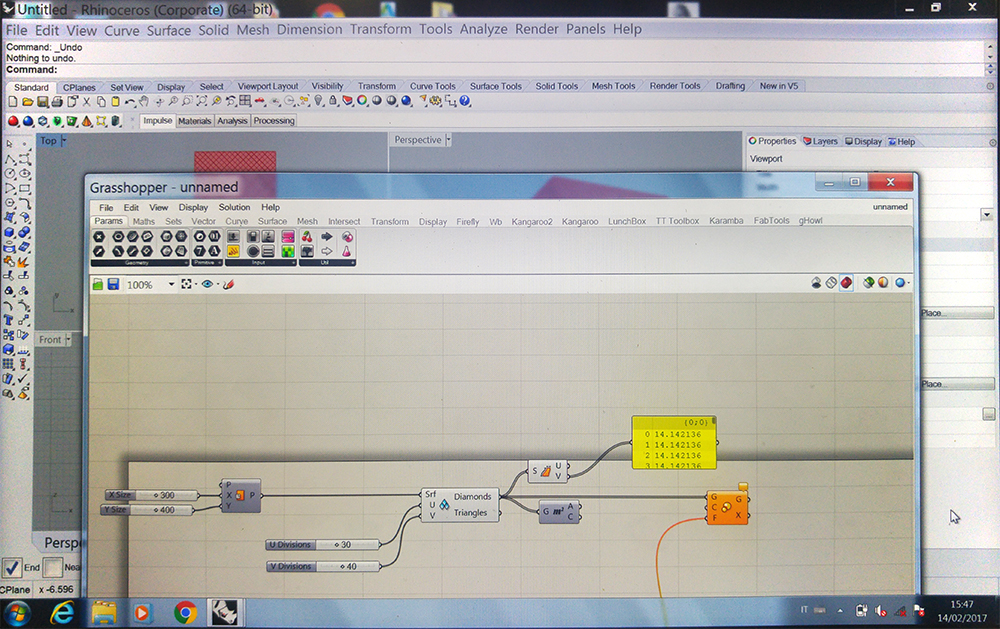Open dropdown arrow in Rhino Properties panel

tap(987, 214)
